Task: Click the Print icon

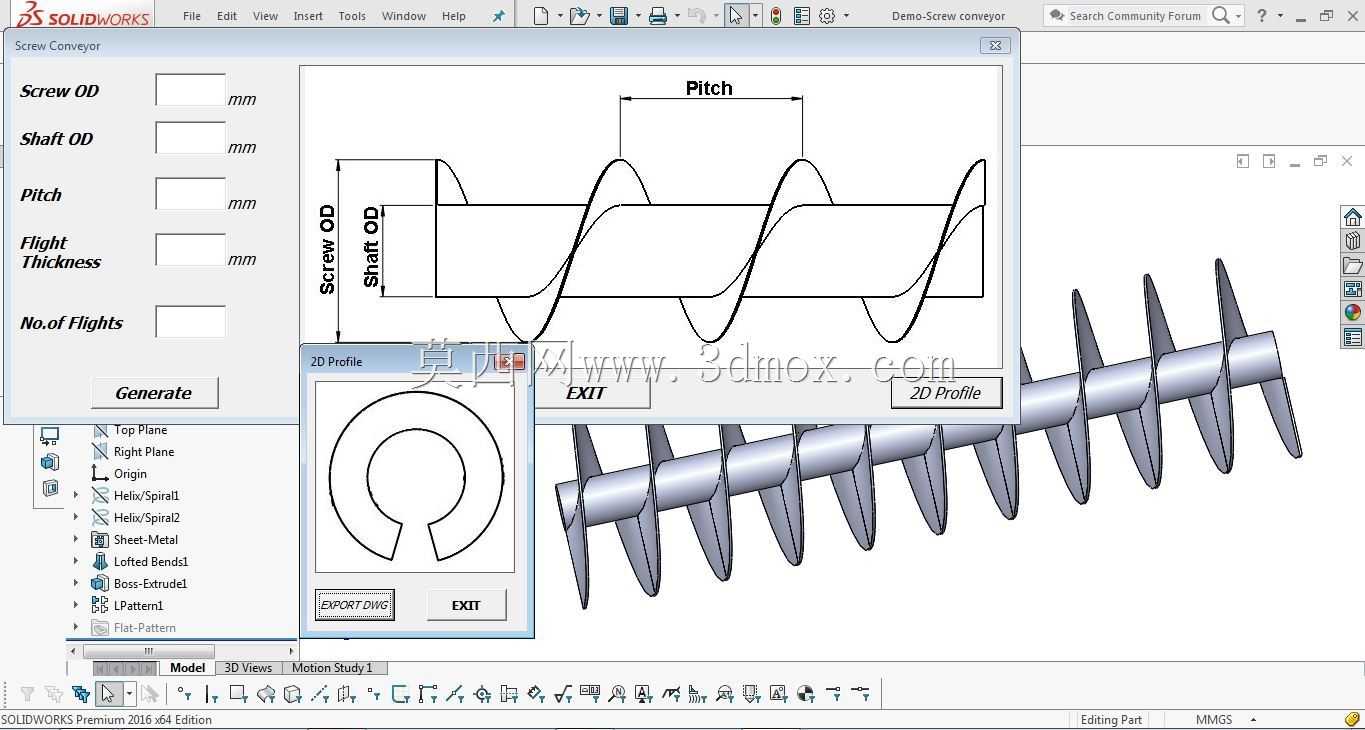Action: [x=657, y=16]
